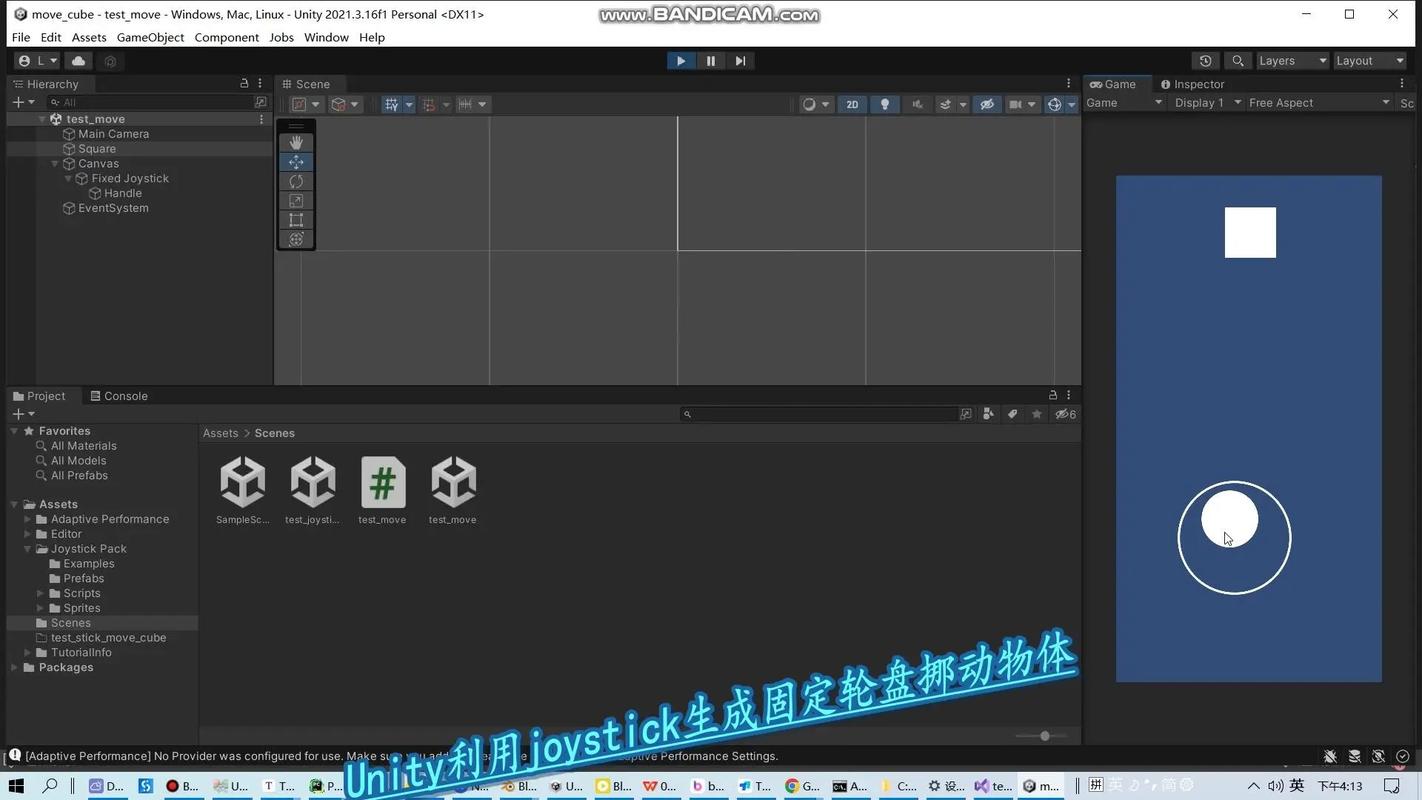Focus the Project search field

[x=818, y=414]
